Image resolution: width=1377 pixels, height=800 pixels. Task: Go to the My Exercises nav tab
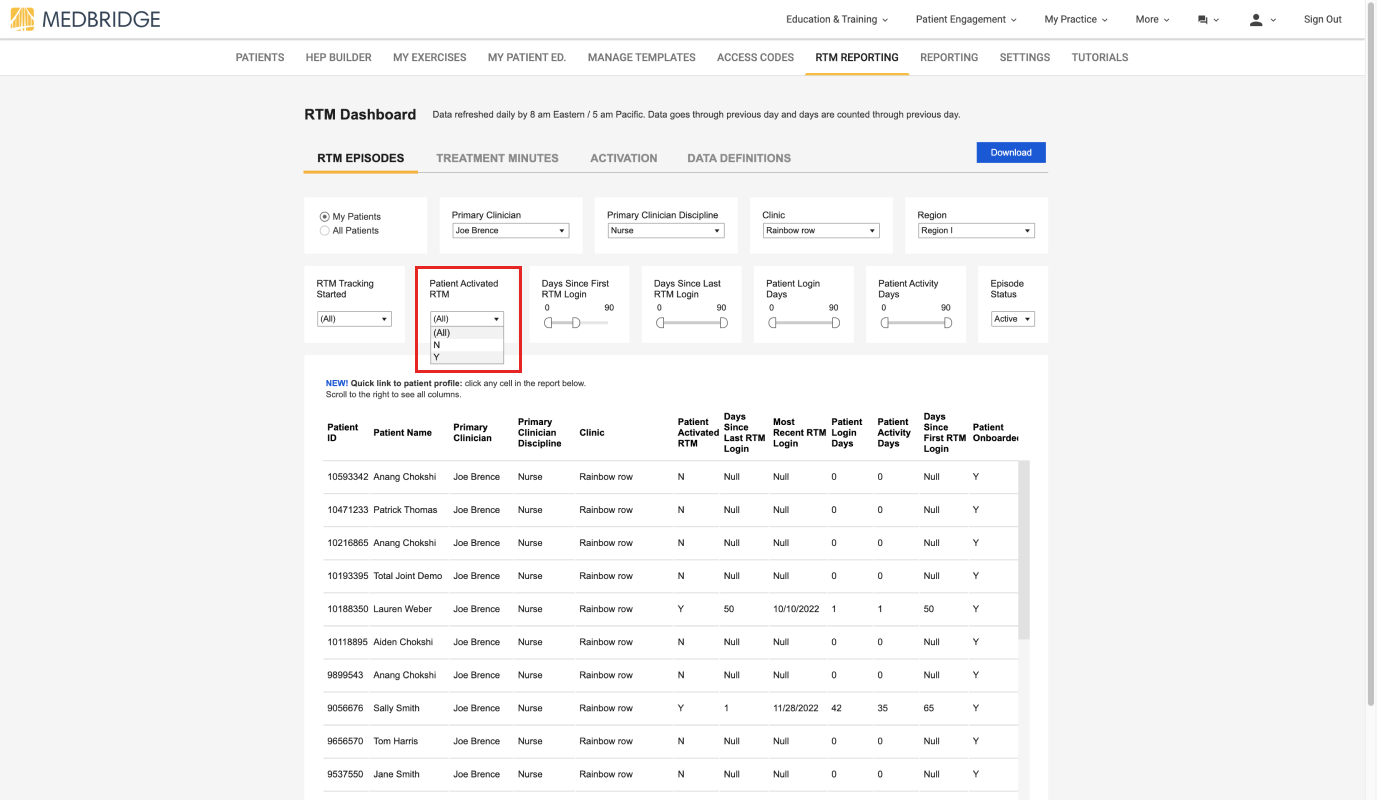(430, 58)
